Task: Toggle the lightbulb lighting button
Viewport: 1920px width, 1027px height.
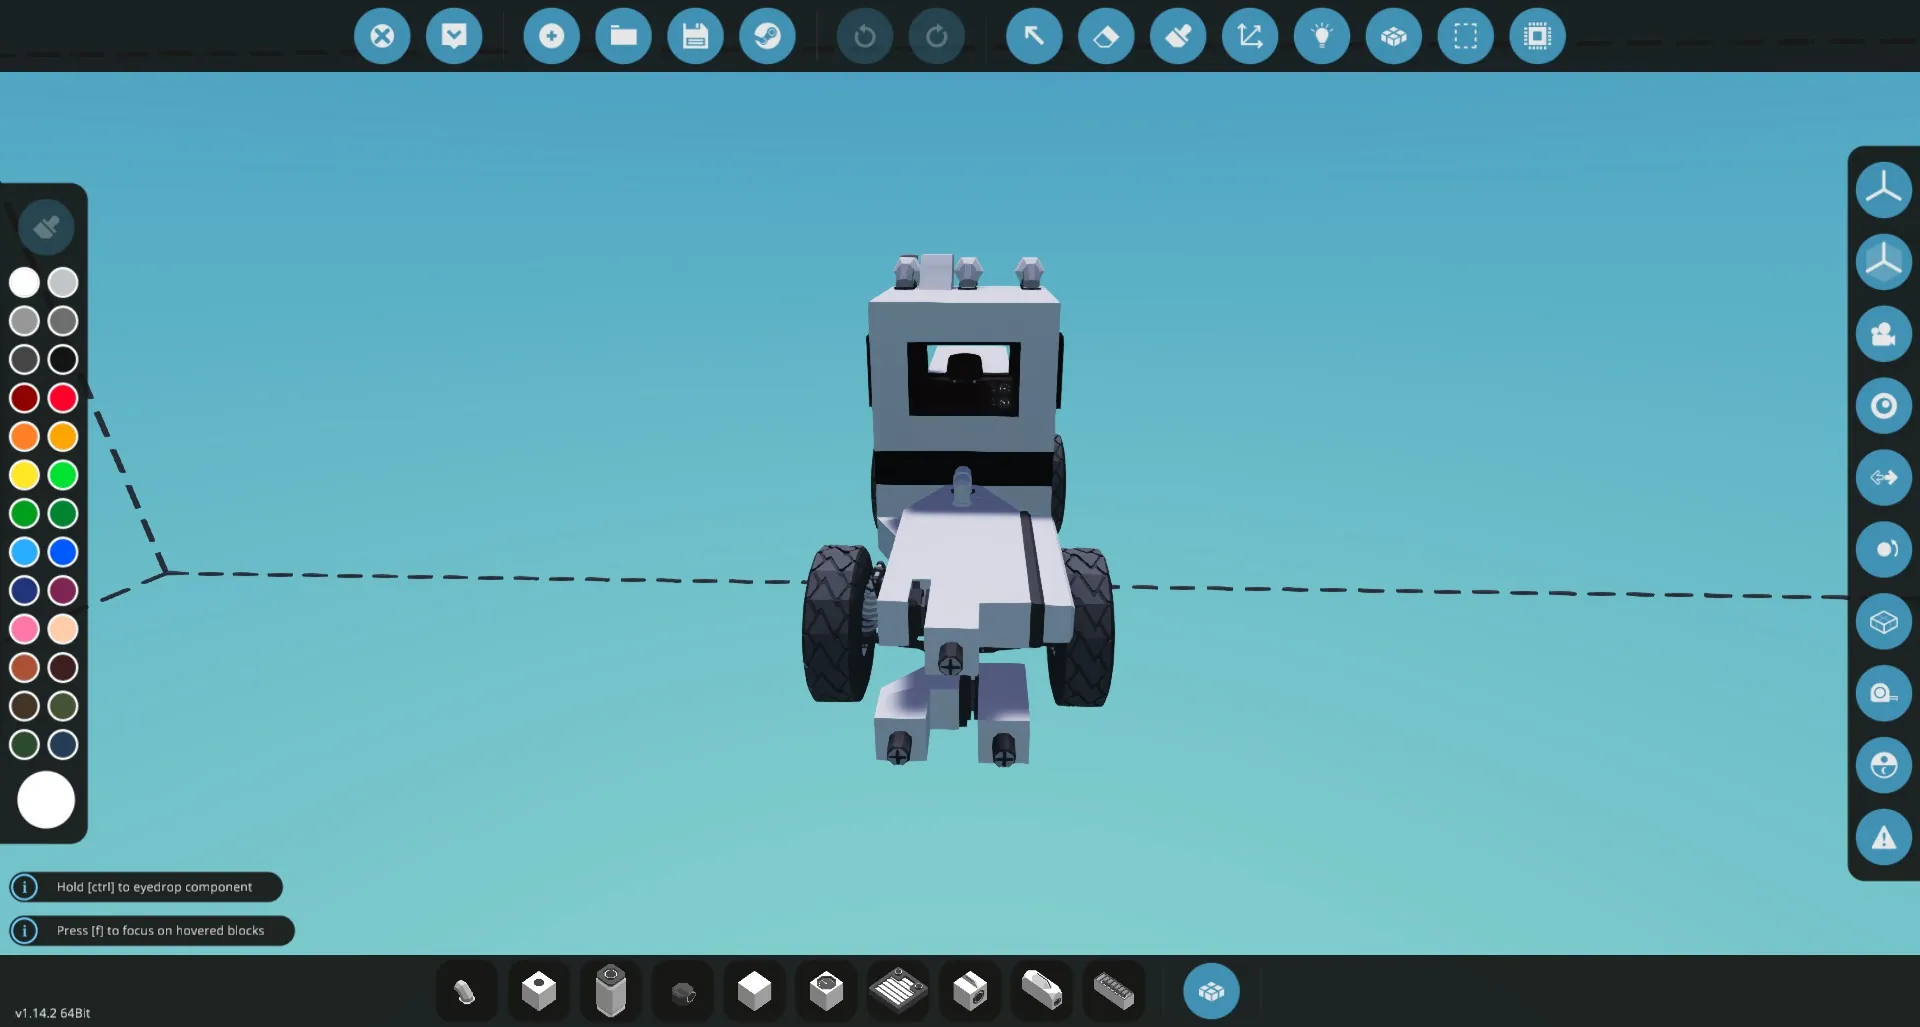Action: [x=1321, y=37]
